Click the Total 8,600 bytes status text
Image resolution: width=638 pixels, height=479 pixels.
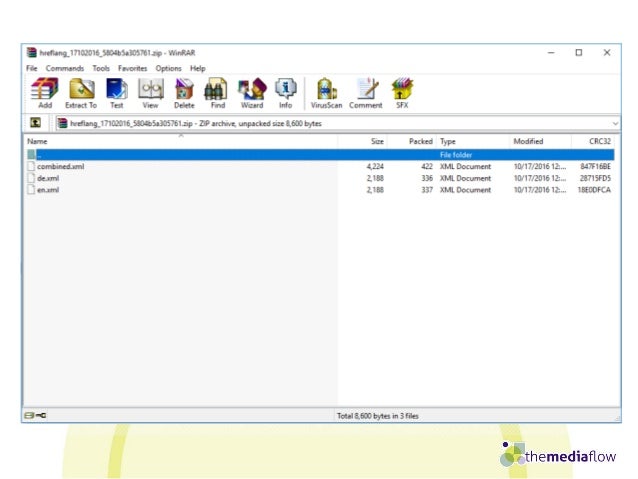(x=378, y=416)
